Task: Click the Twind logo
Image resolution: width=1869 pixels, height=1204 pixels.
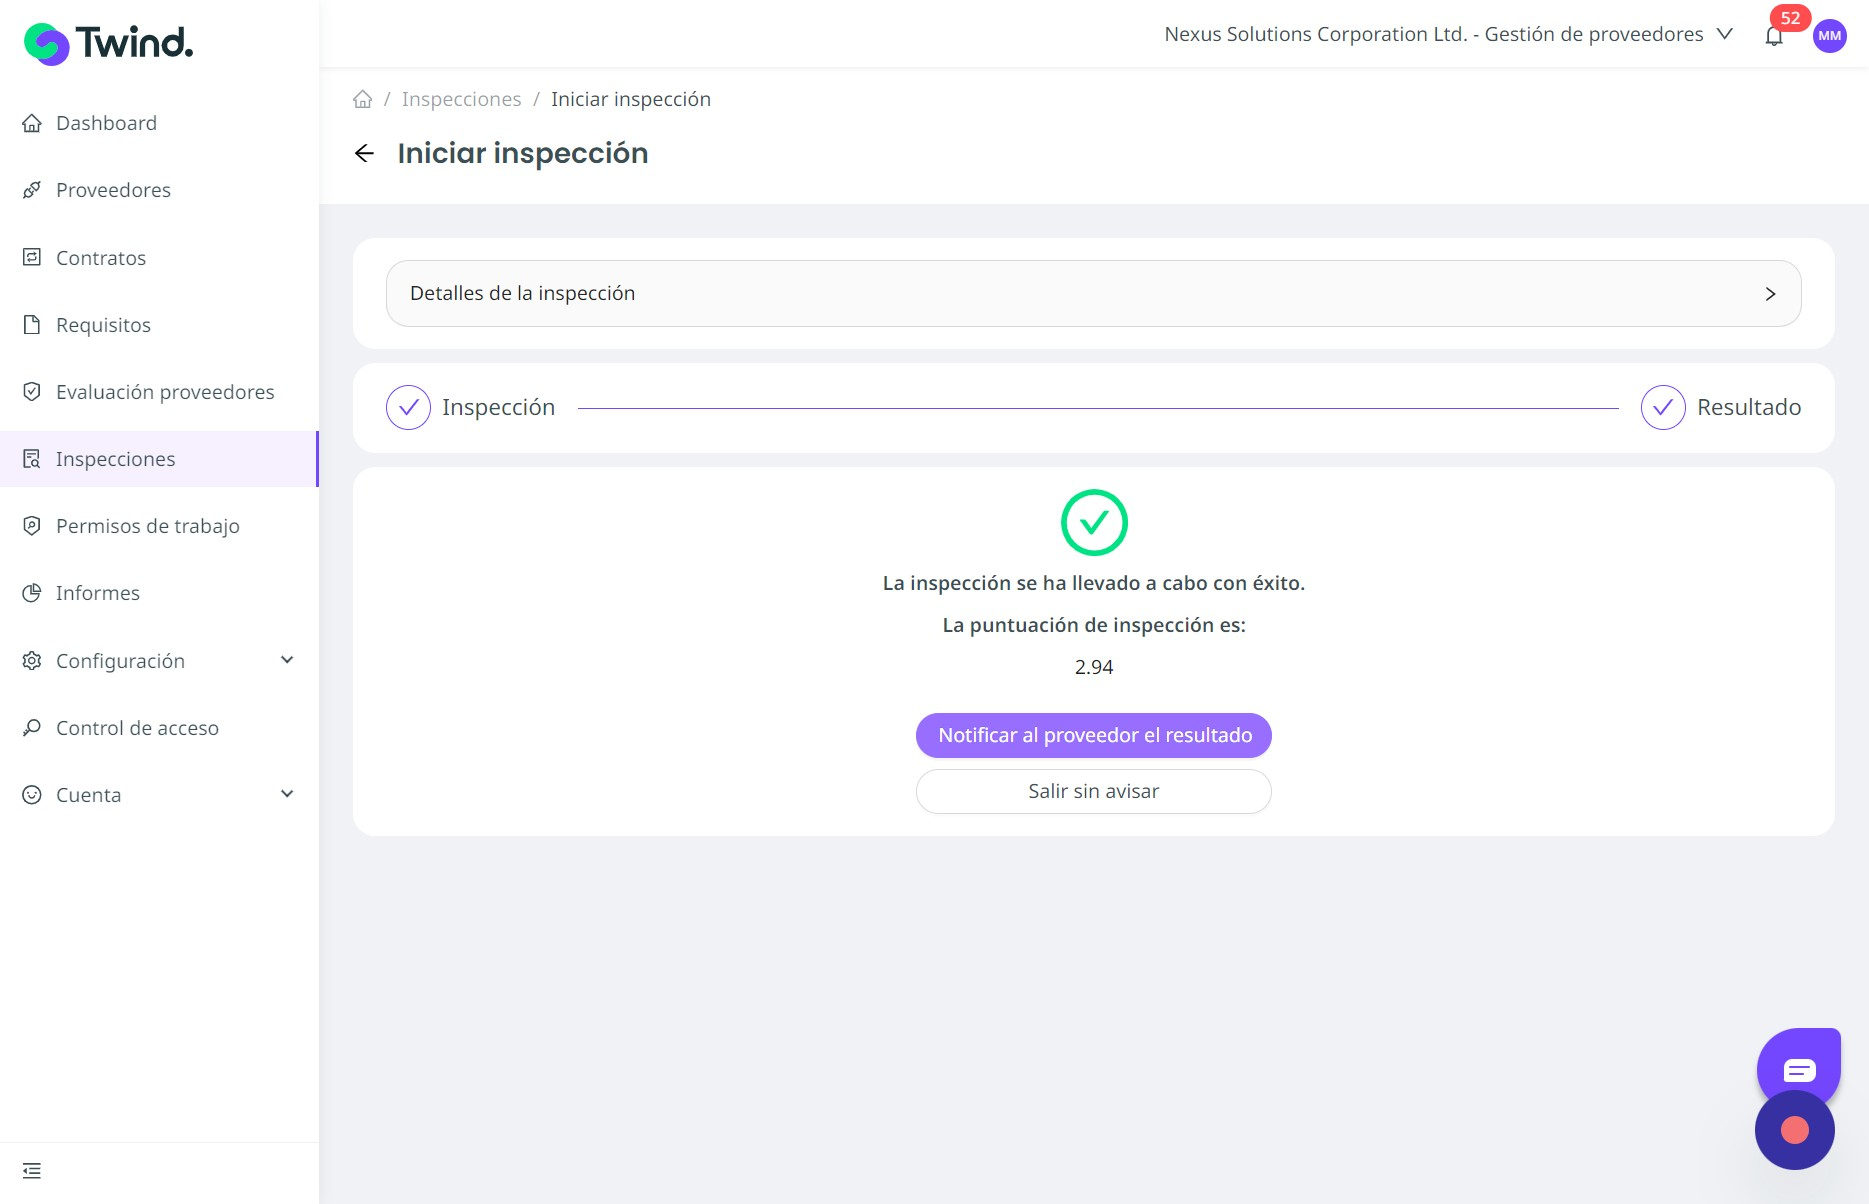Action: pyautogui.click(x=108, y=43)
